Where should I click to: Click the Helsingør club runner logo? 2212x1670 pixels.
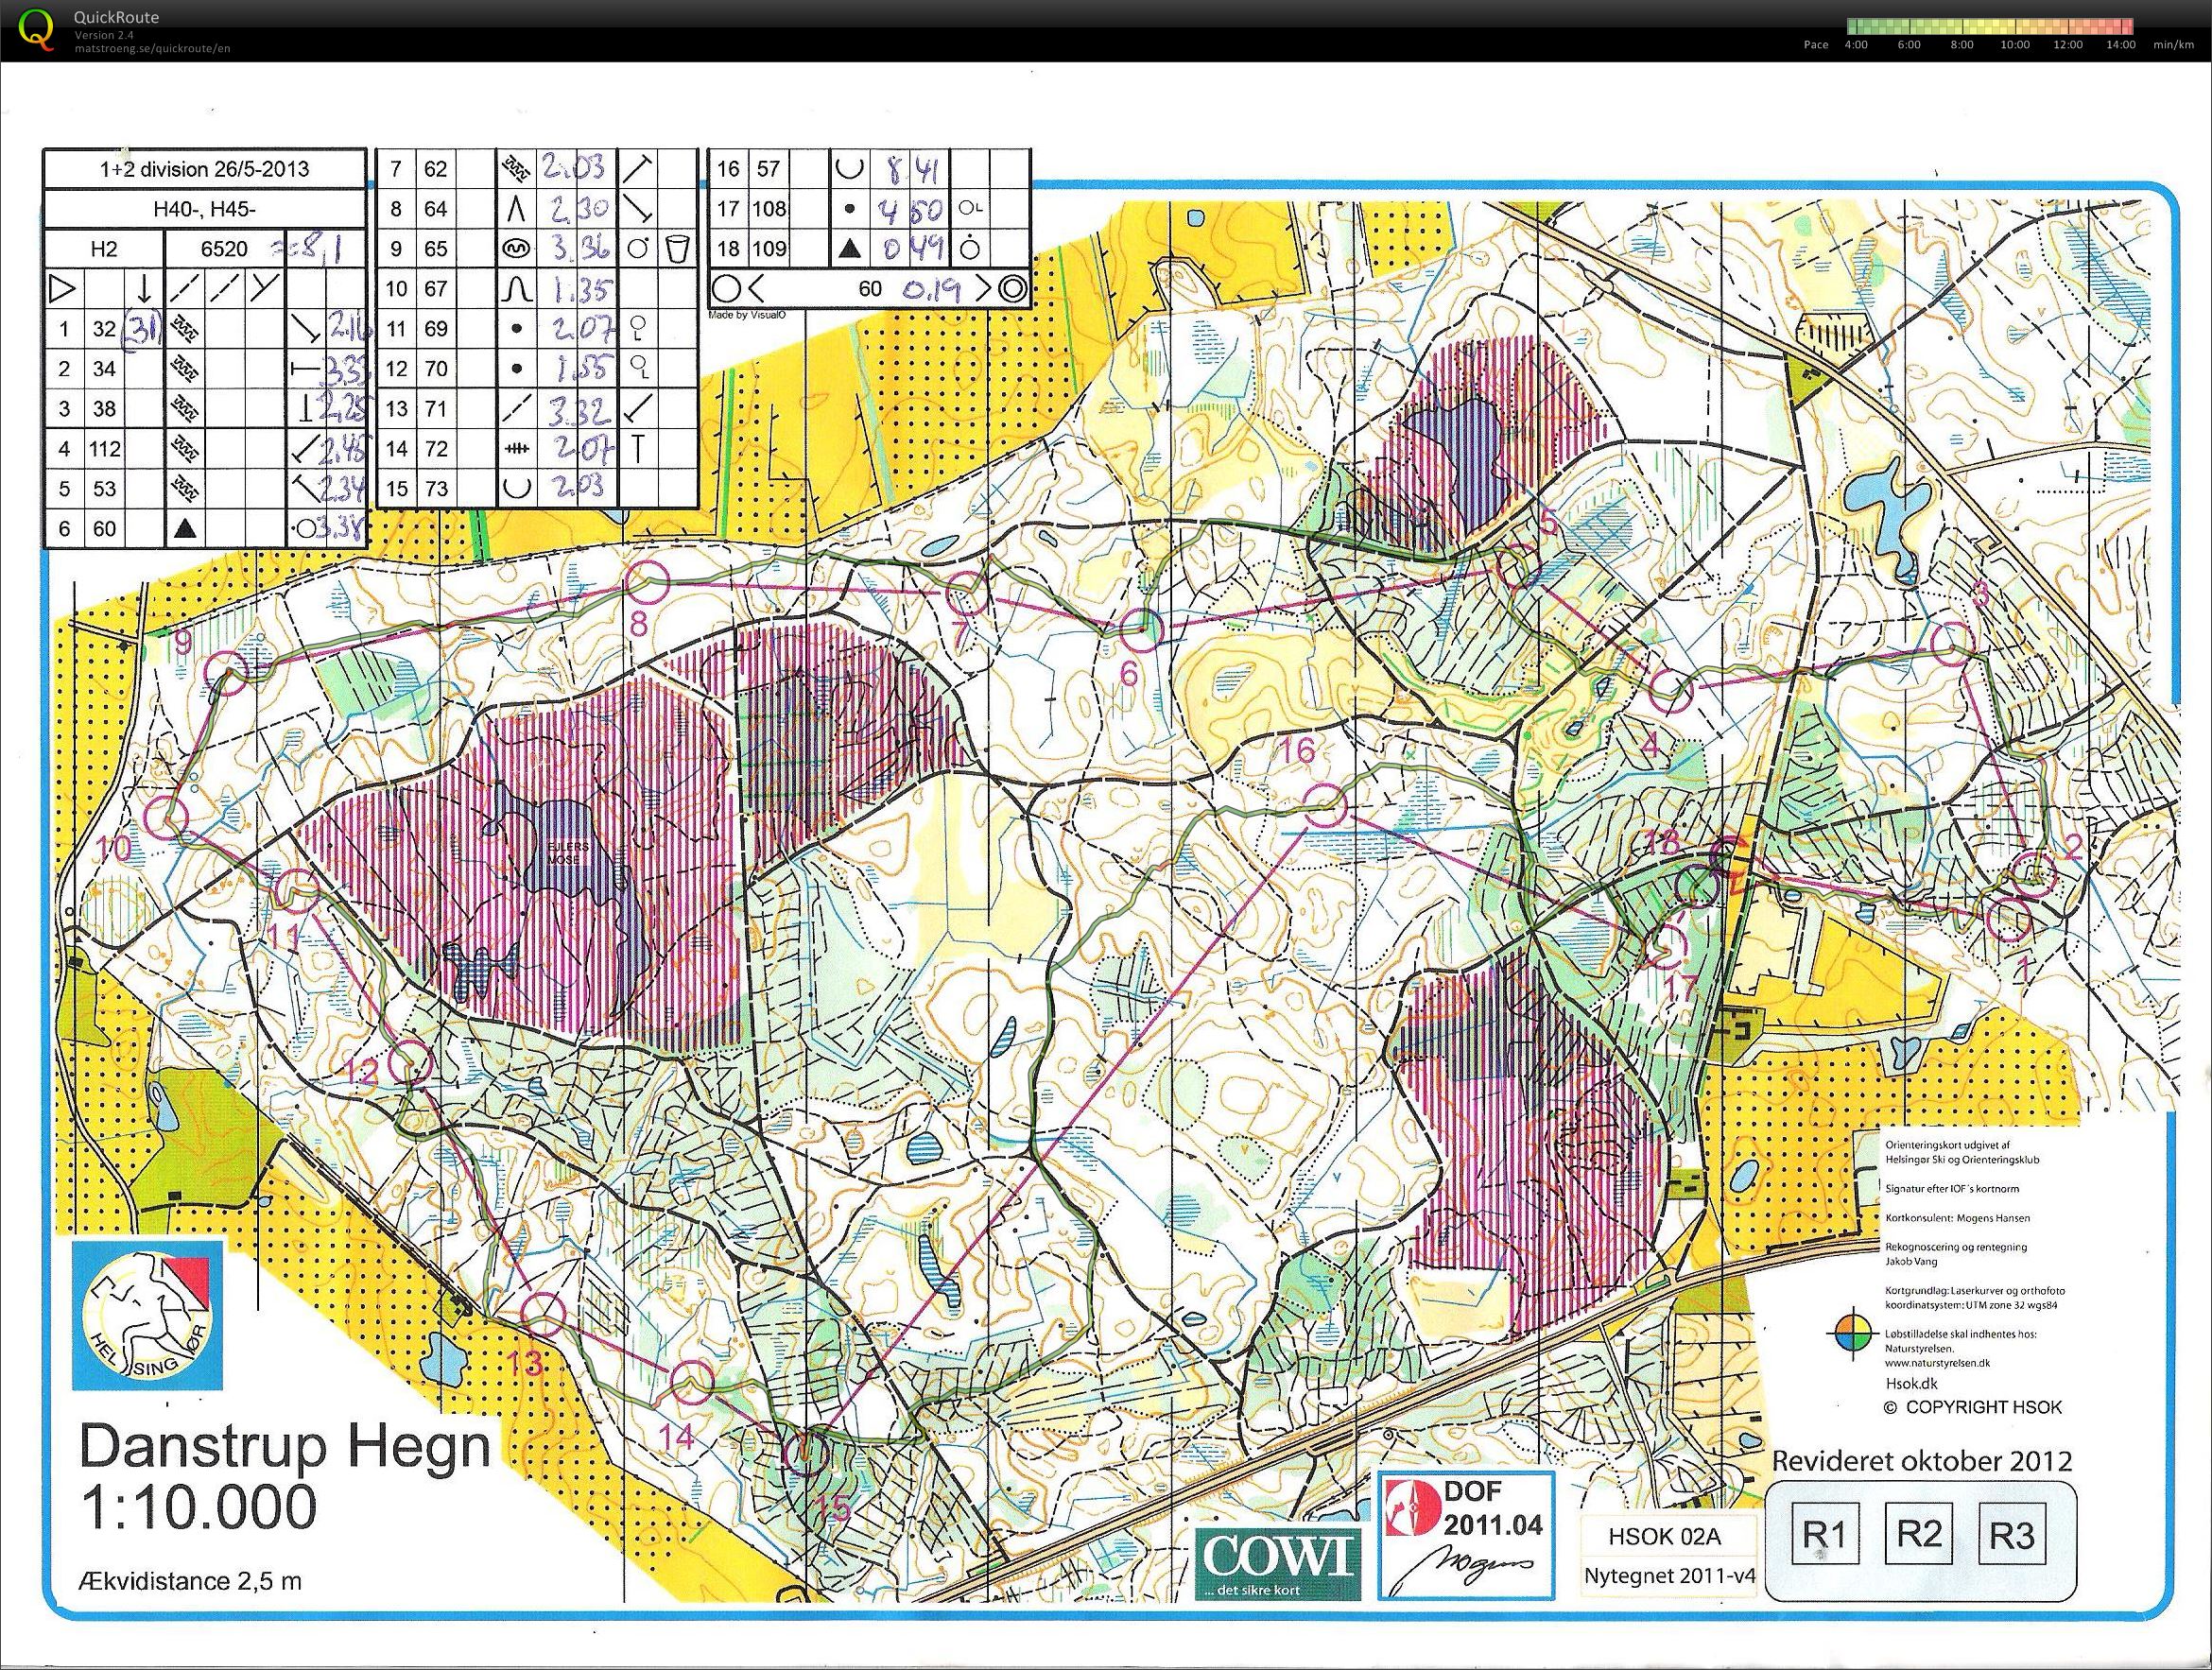click(x=147, y=1315)
